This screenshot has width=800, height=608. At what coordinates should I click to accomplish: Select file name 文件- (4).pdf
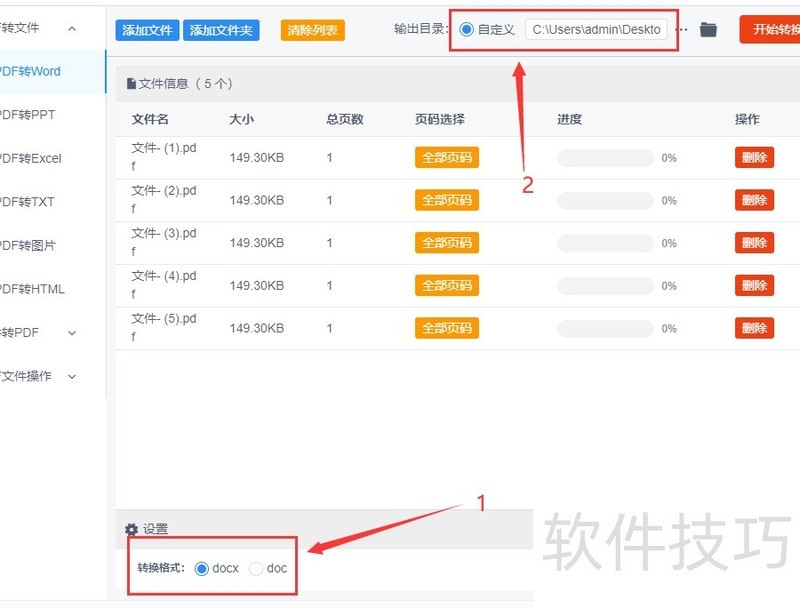[x=164, y=285]
